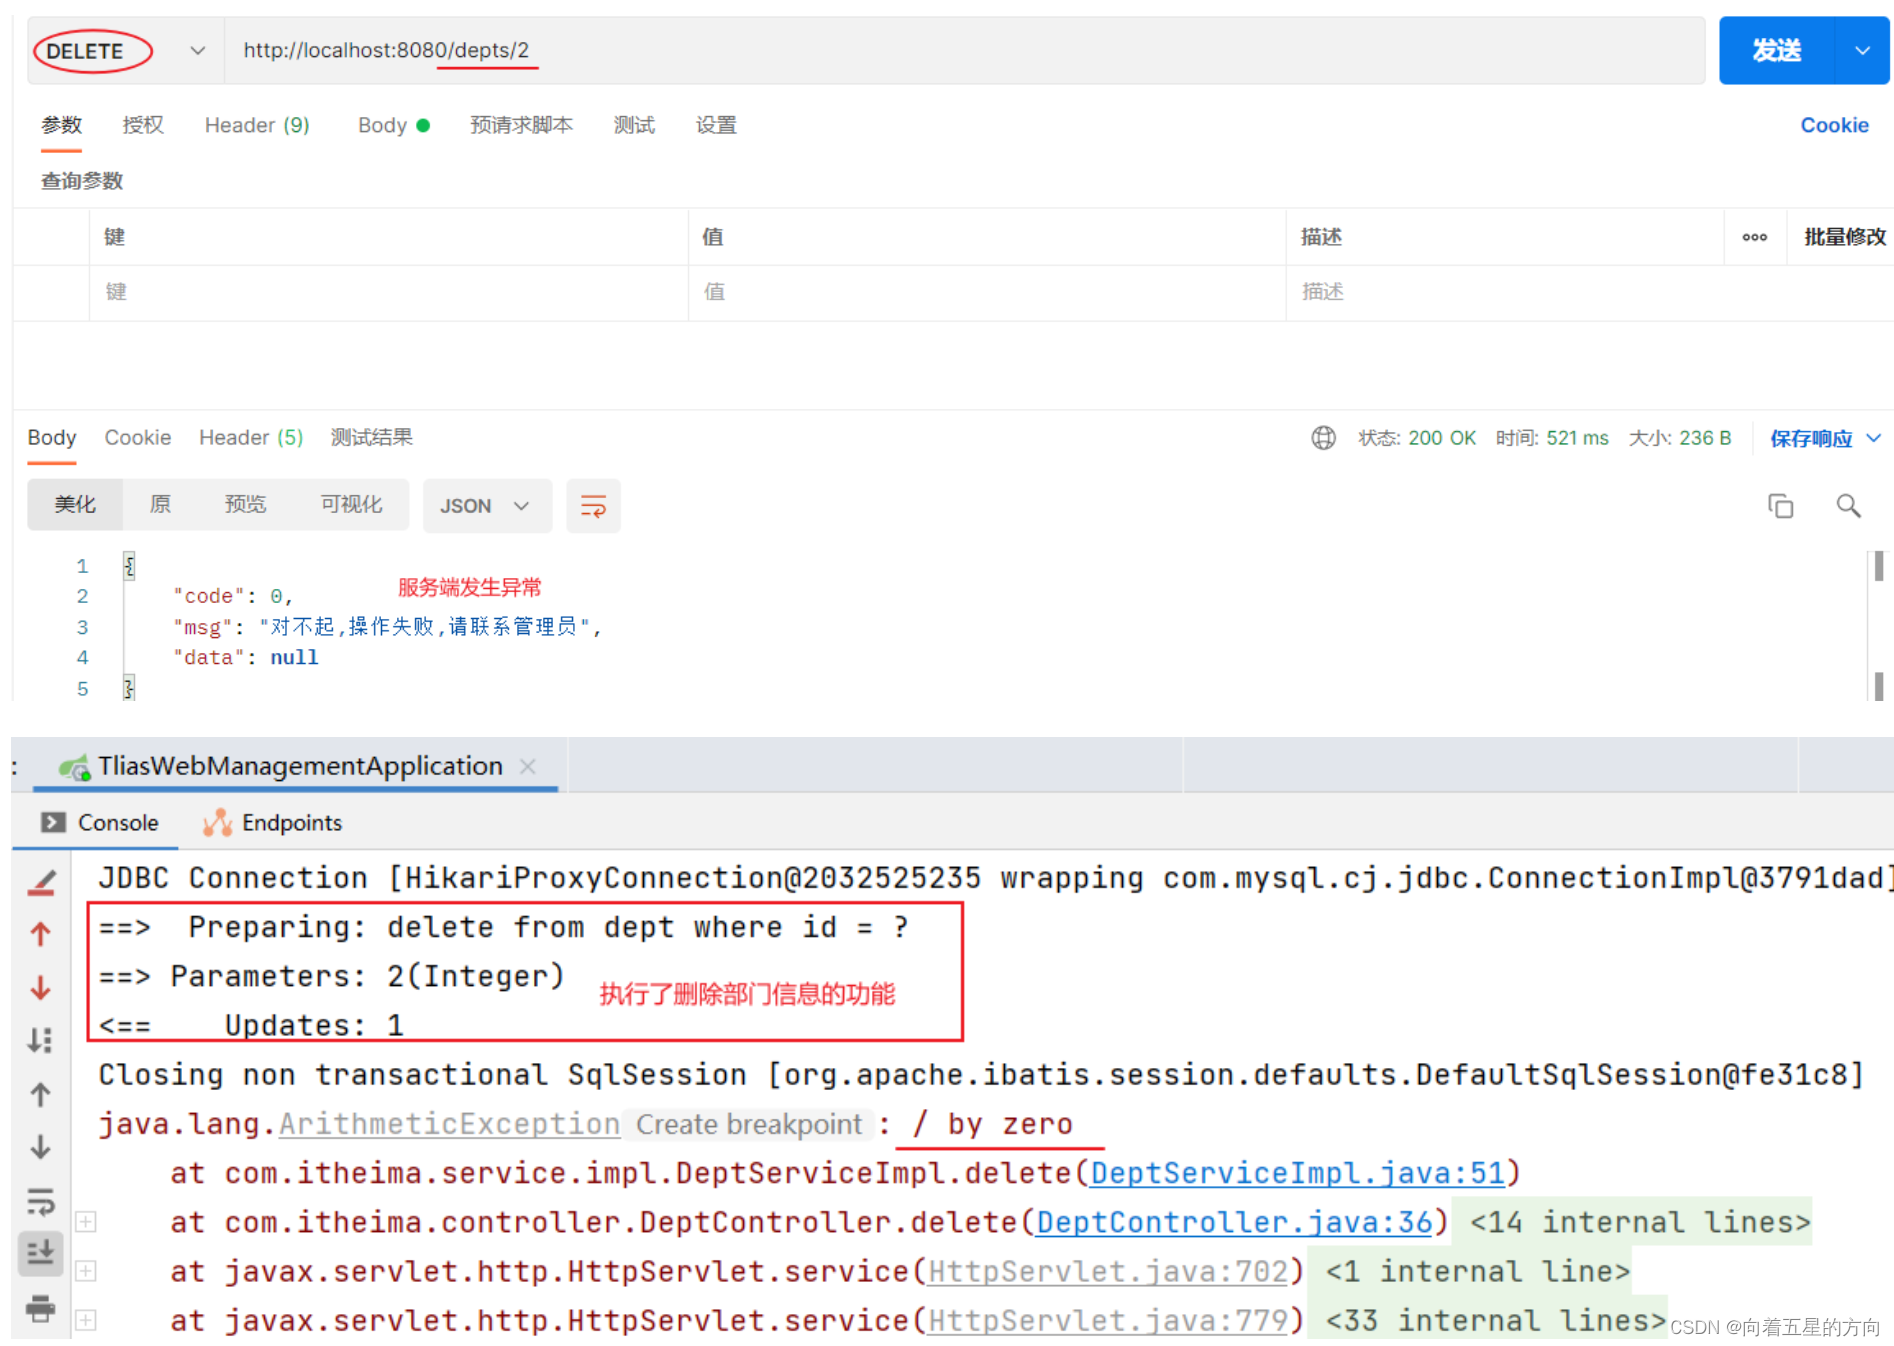Enable scroll-to-end in the console

[40, 1253]
